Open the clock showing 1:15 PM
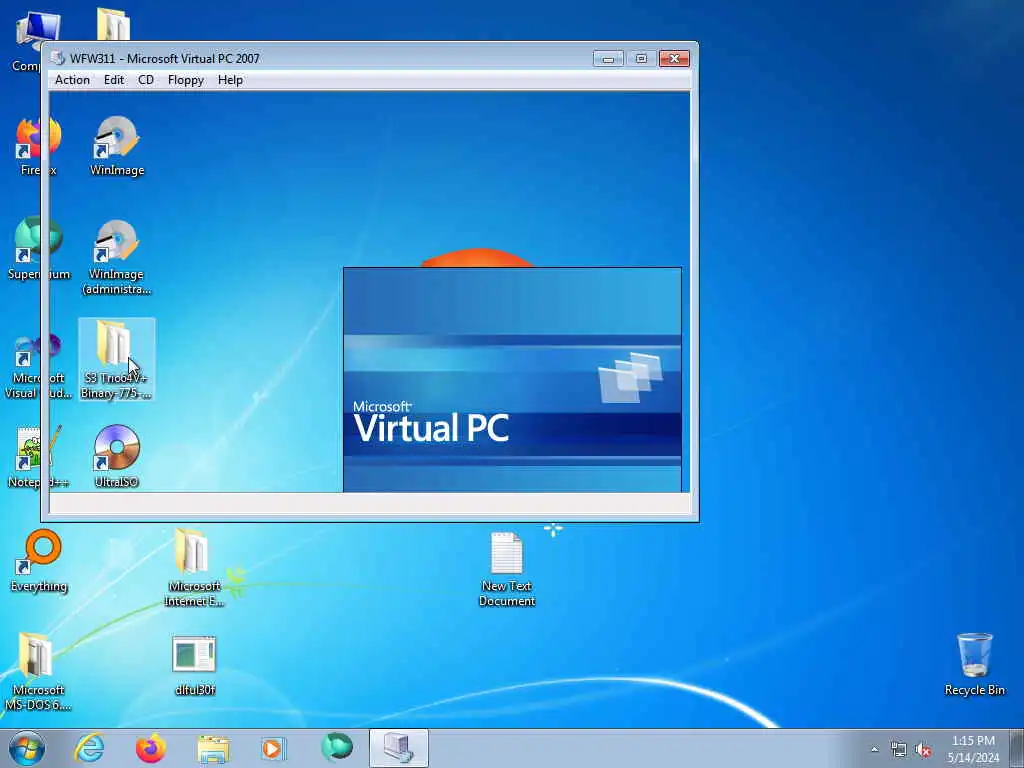The image size is (1024, 768). click(x=973, y=749)
